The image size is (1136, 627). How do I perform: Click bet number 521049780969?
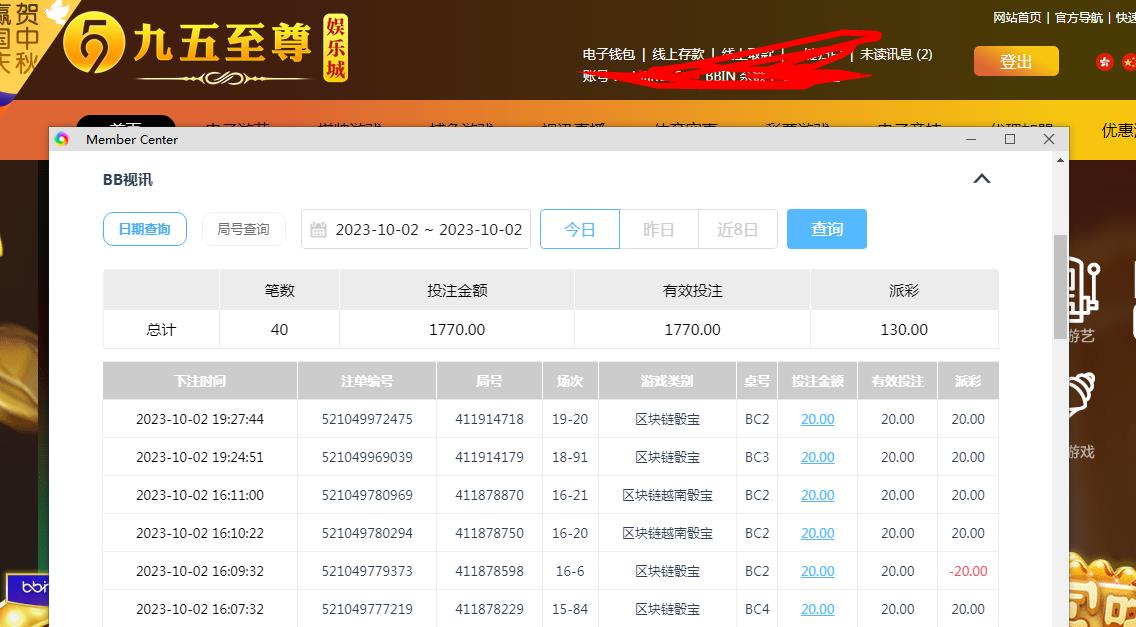367,495
